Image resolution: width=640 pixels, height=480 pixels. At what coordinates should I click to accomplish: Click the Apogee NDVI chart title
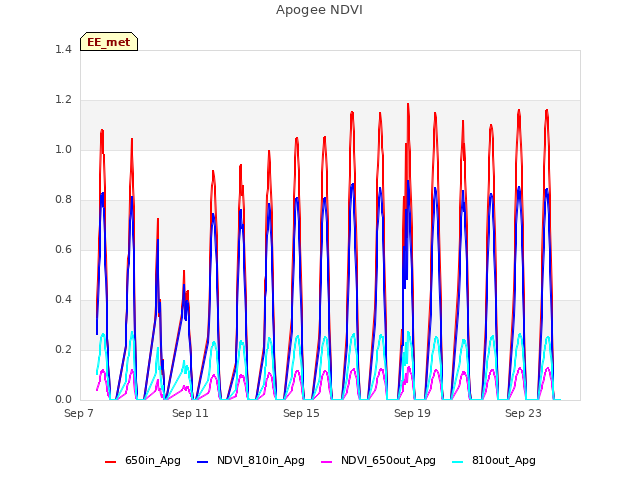coord(319,10)
